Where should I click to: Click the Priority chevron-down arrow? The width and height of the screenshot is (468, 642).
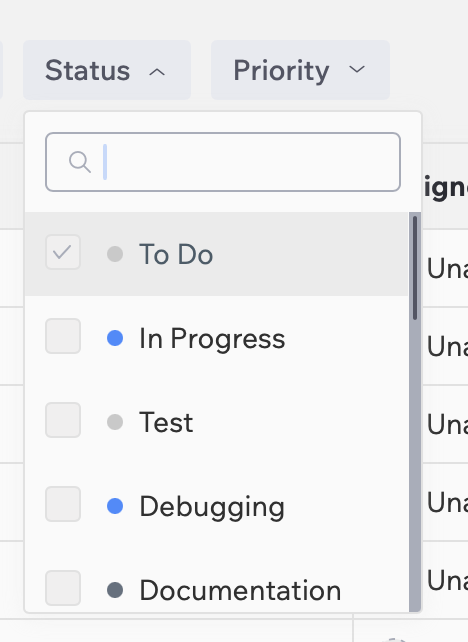357,69
